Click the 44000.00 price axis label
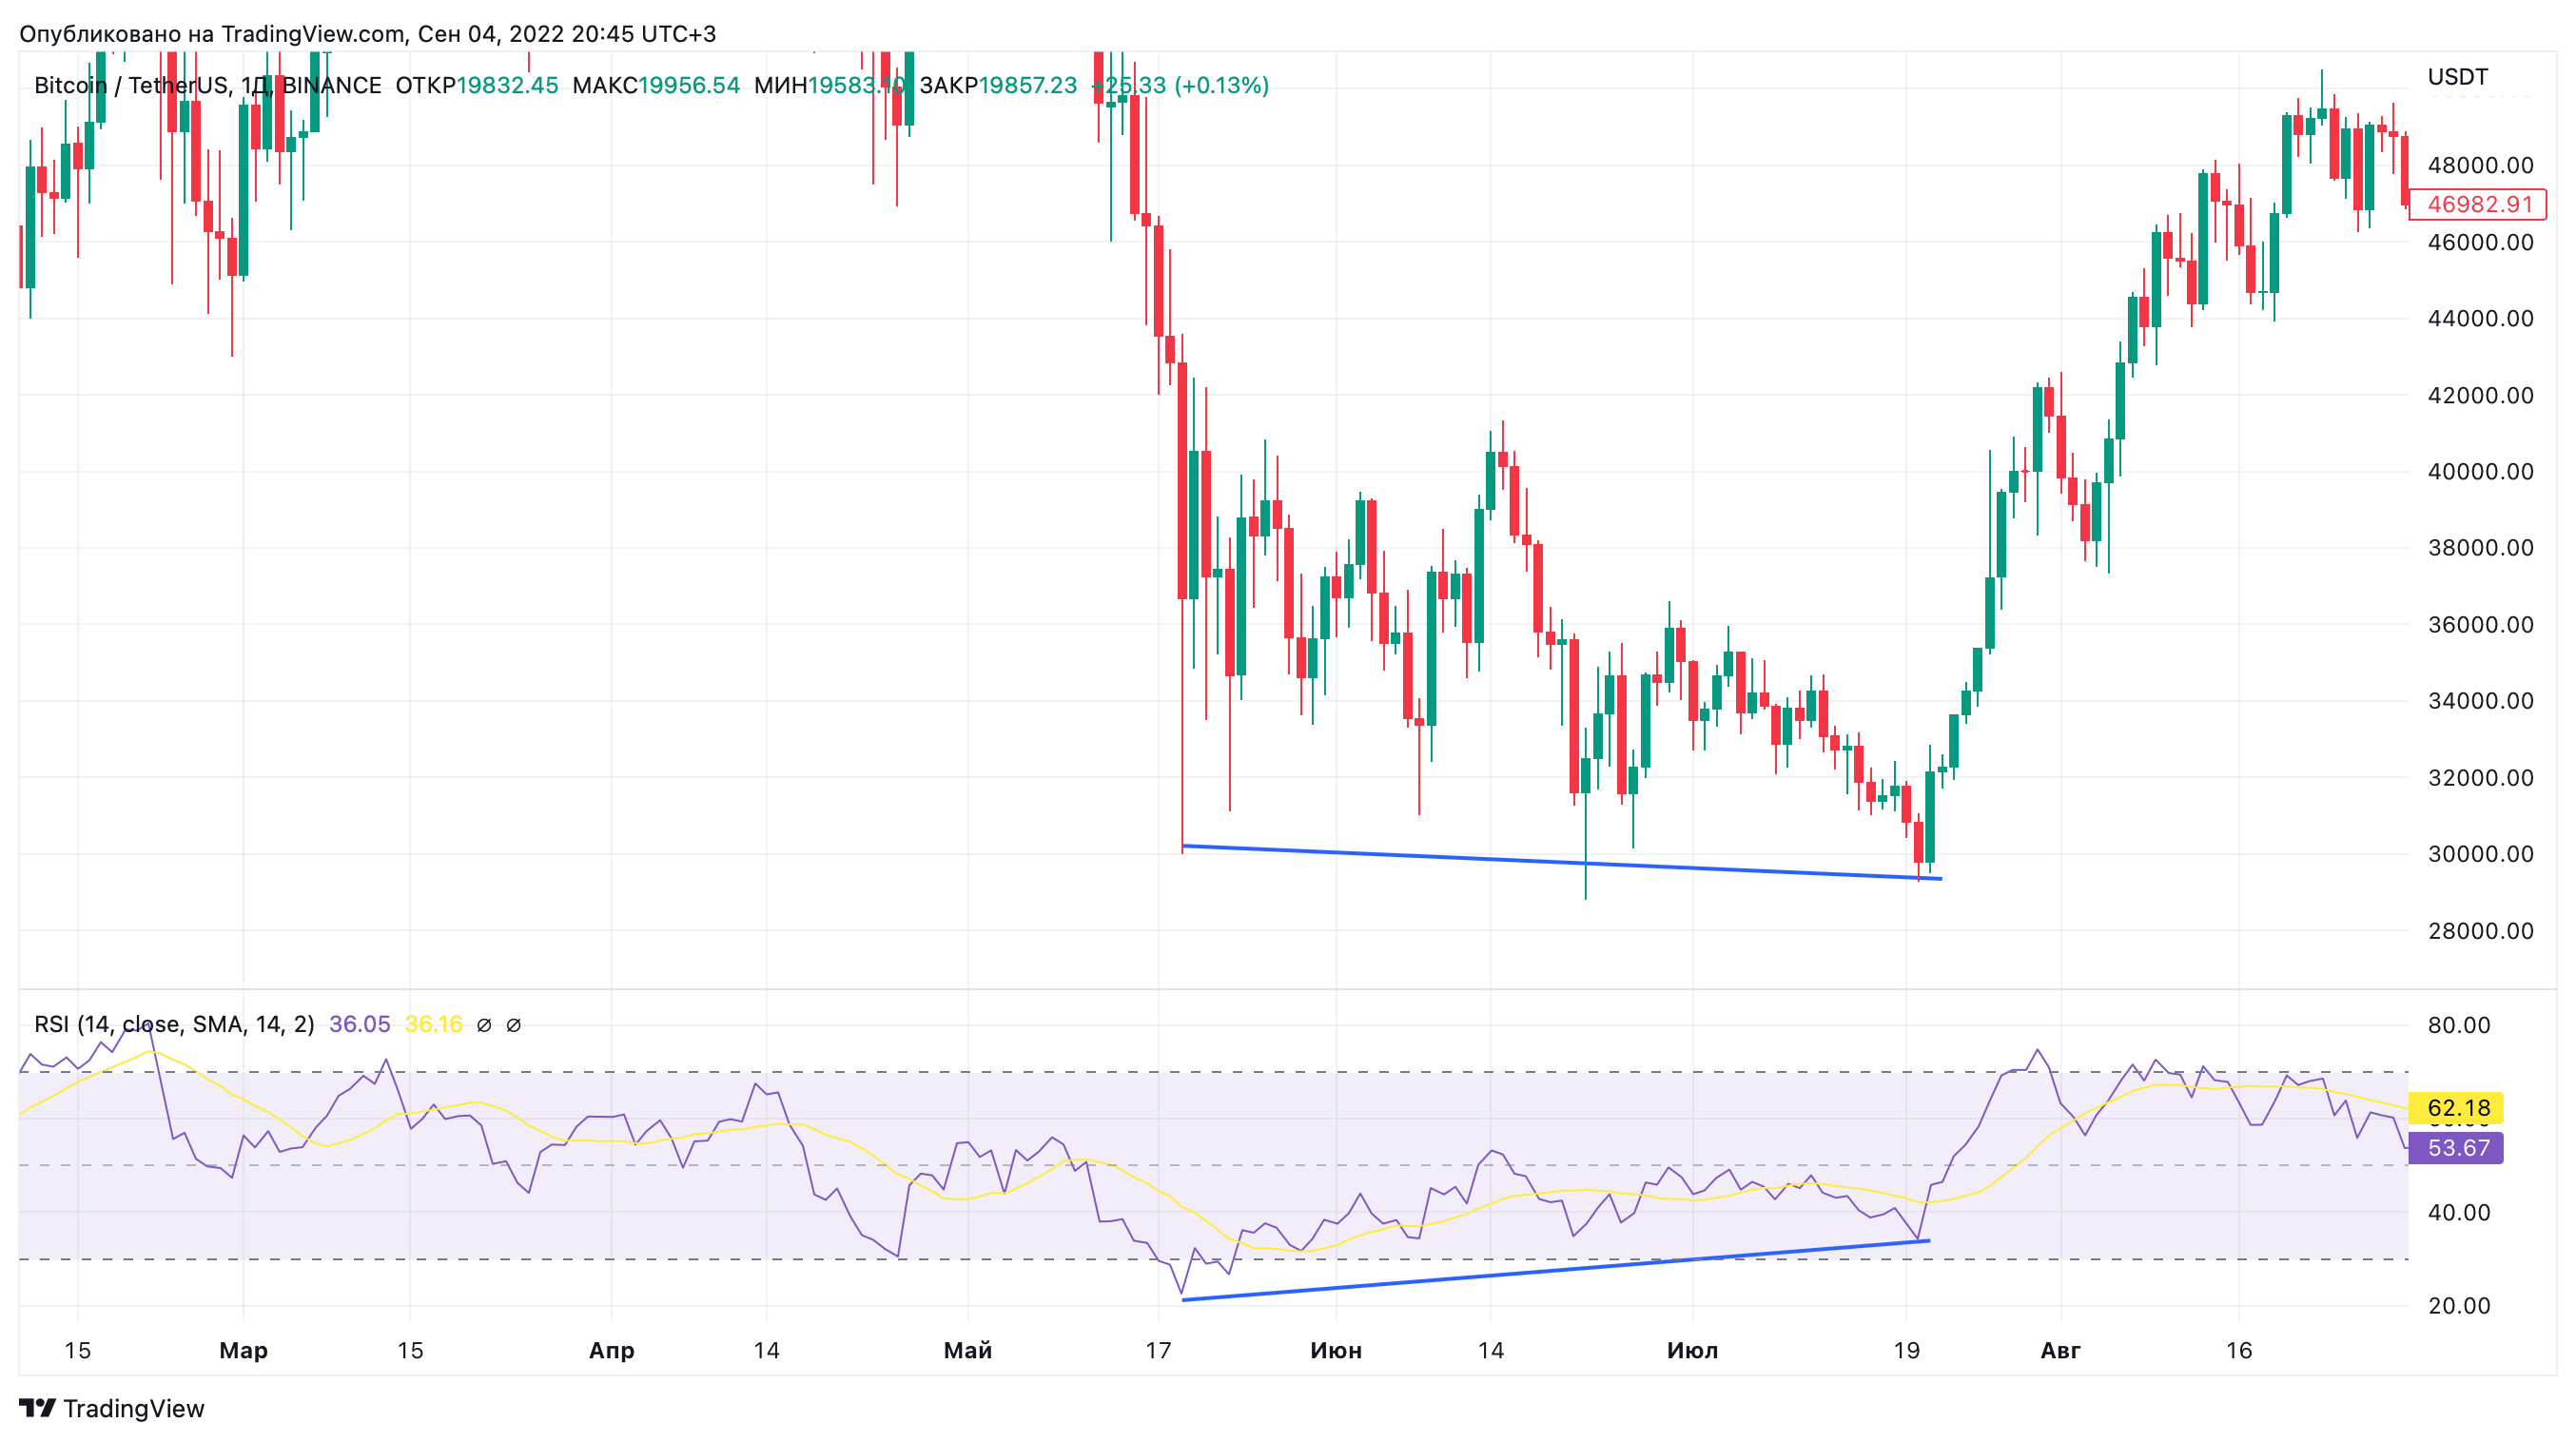 [2480, 318]
